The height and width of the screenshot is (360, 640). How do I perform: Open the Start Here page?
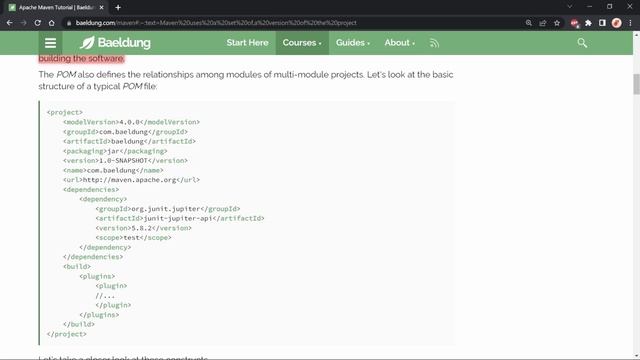[x=247, y=42]
